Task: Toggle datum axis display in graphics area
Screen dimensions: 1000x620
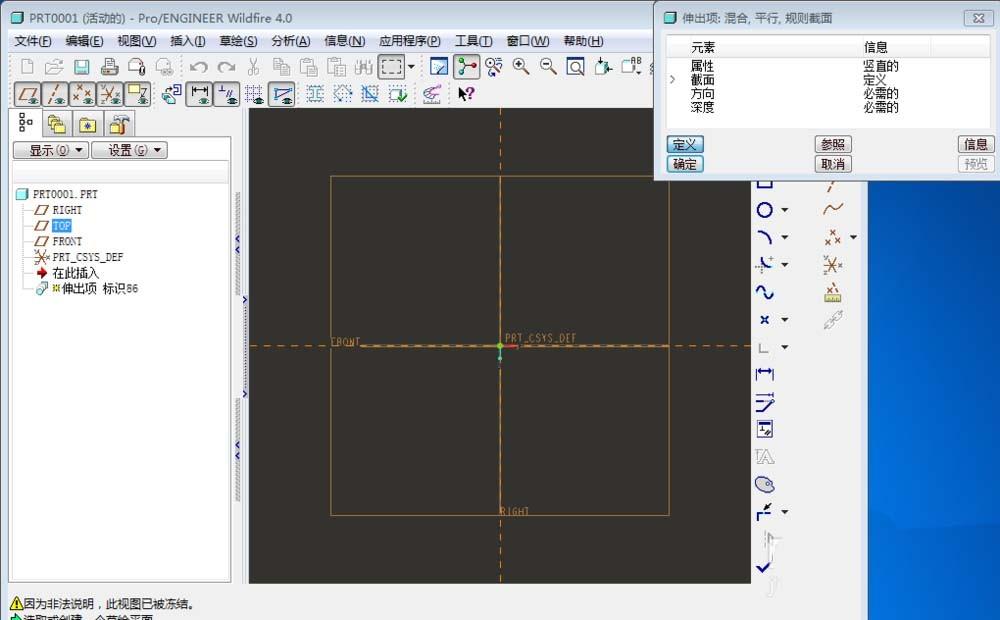Action: (55, 92)
